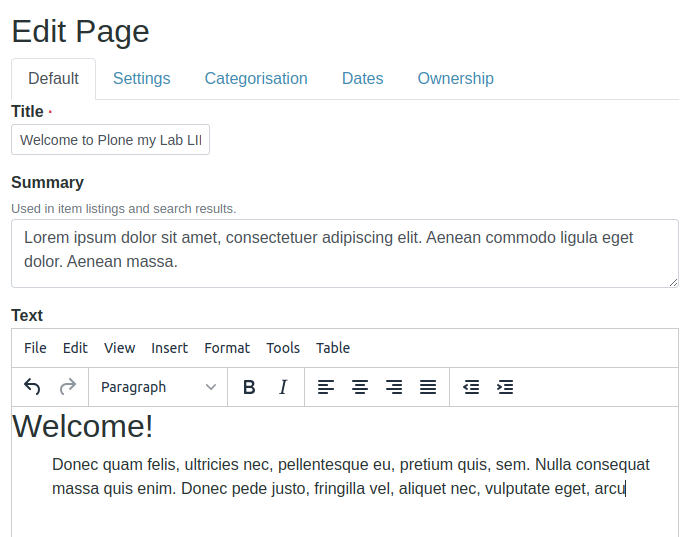Open the Paragraph format dropdown
The width and height of the screenshot is (689, 537).
click(158, 387)
